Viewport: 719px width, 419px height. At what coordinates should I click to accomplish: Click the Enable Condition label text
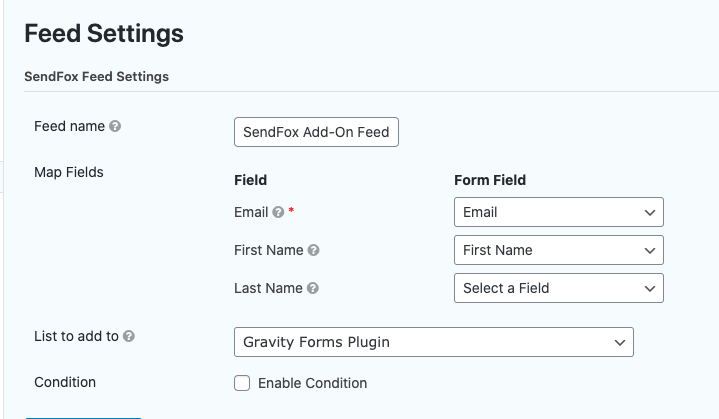pyautogui.click(x=312, y=383)
